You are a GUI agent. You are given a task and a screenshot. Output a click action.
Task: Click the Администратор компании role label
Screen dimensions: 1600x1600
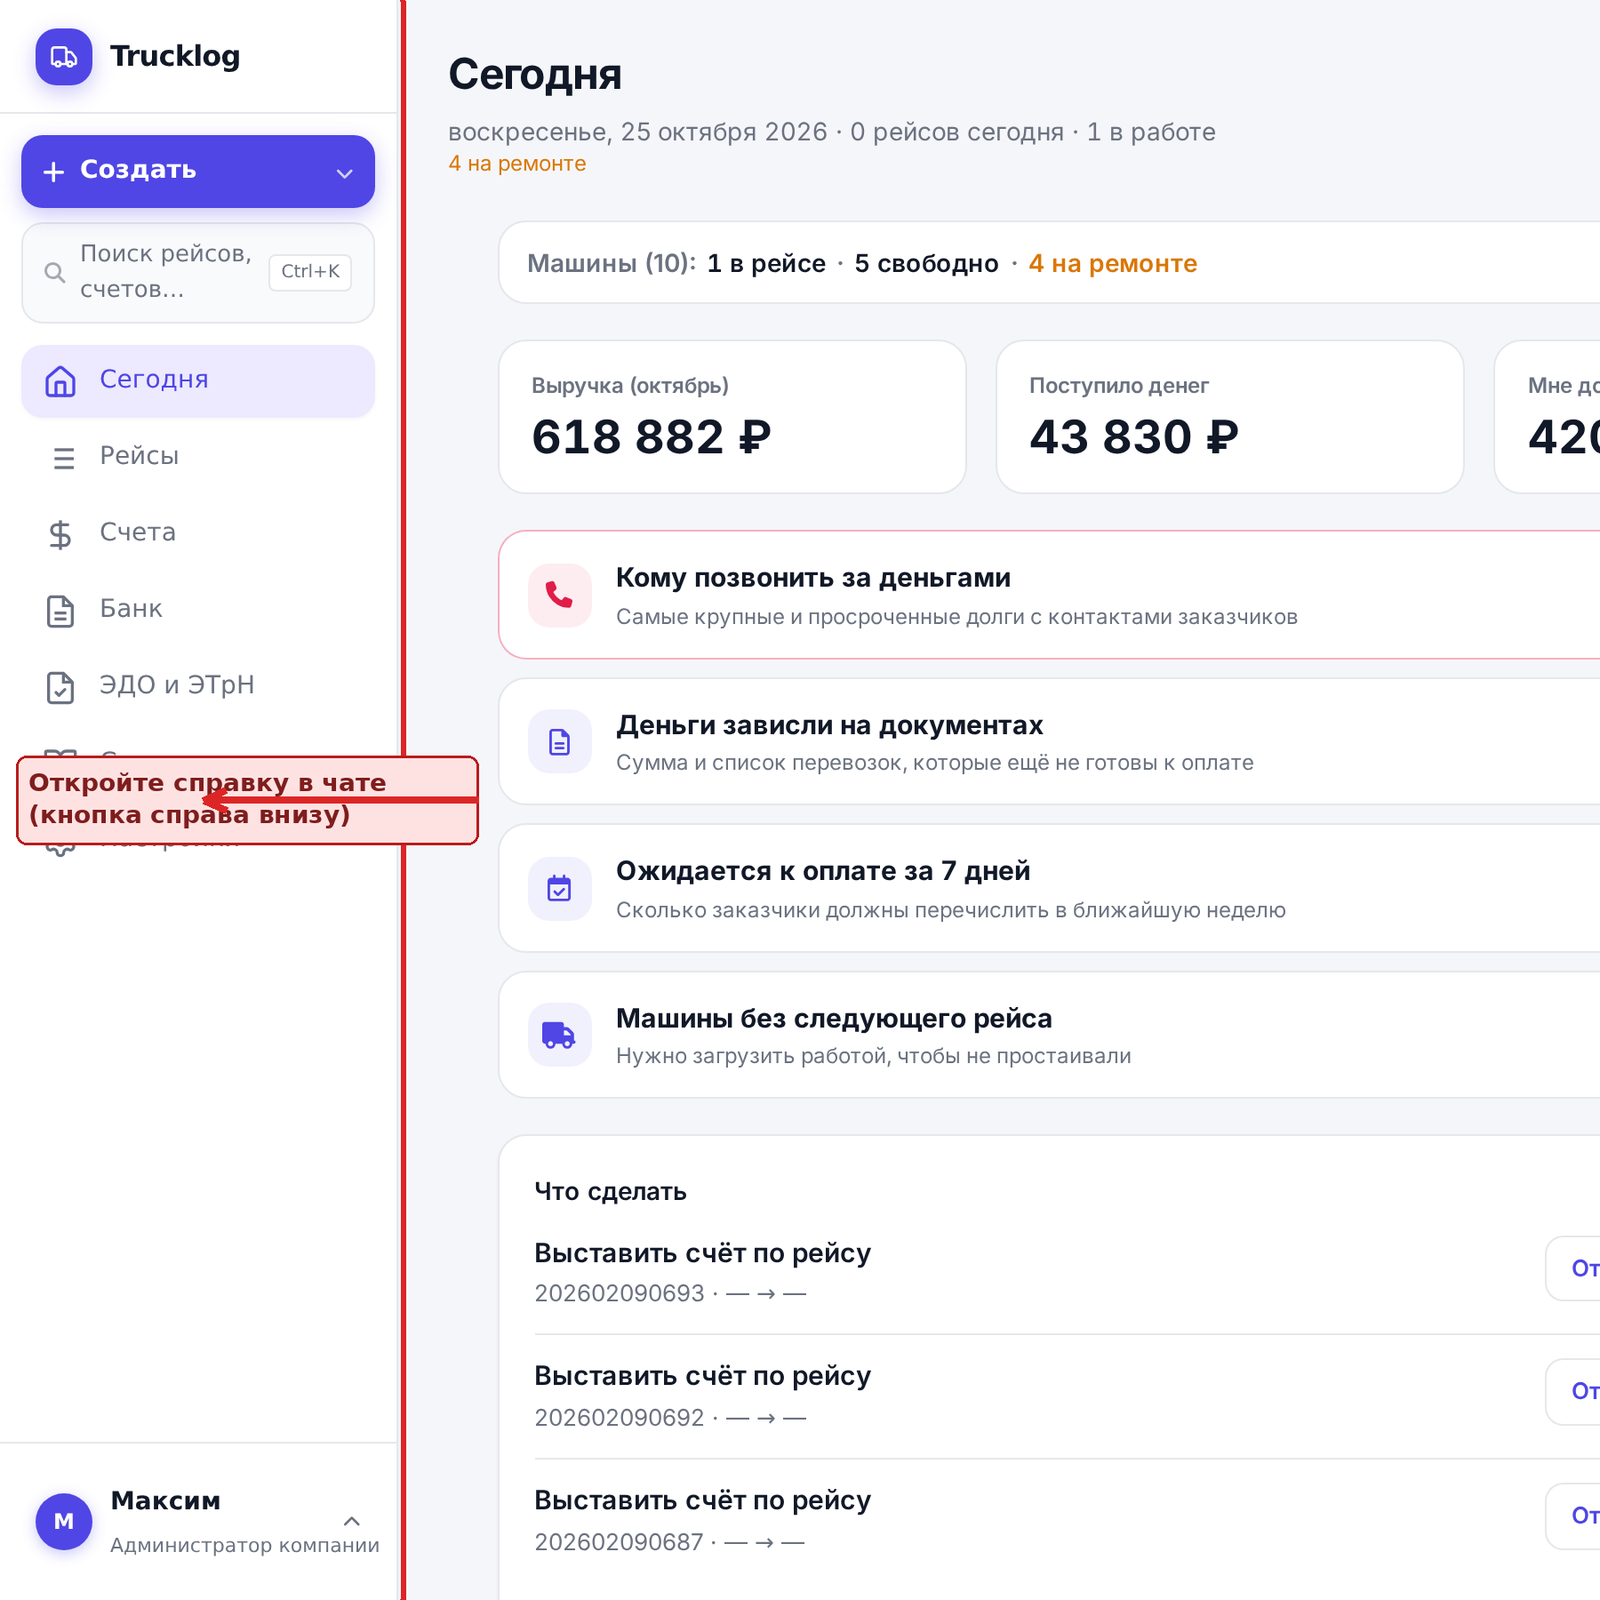coord(245,1546)
